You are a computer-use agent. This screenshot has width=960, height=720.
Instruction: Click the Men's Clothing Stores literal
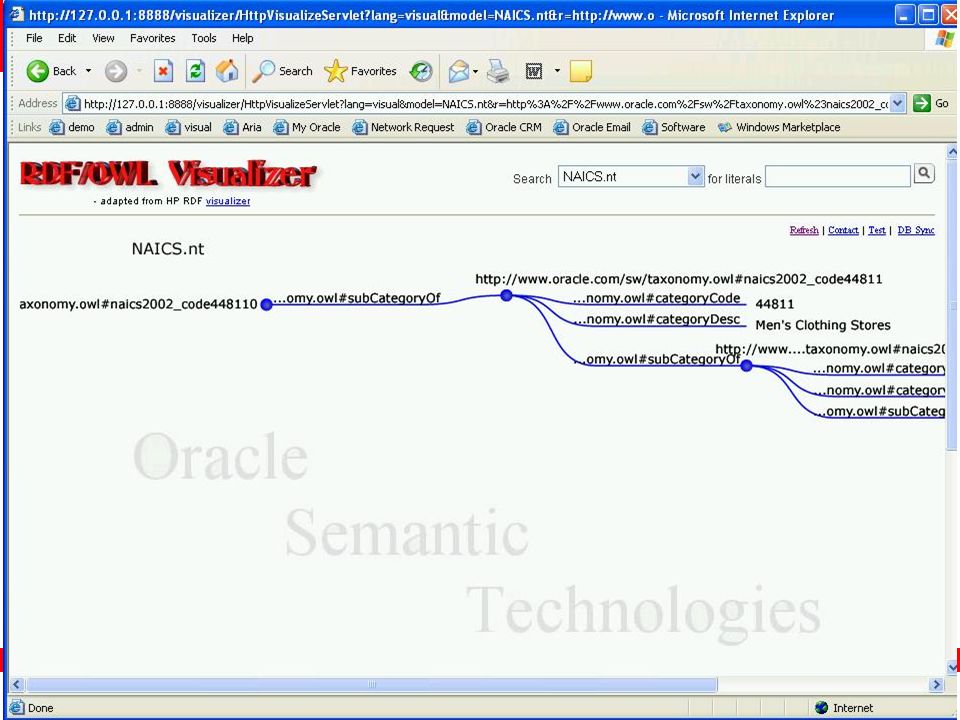point(823,325)
